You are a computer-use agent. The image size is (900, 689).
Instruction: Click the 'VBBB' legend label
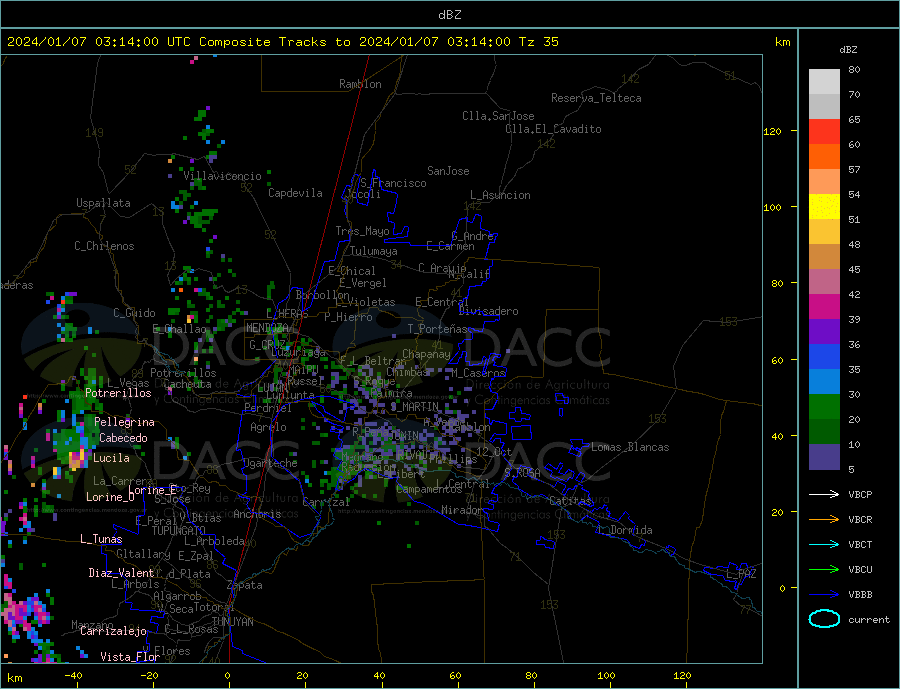[x=860, y=595]
